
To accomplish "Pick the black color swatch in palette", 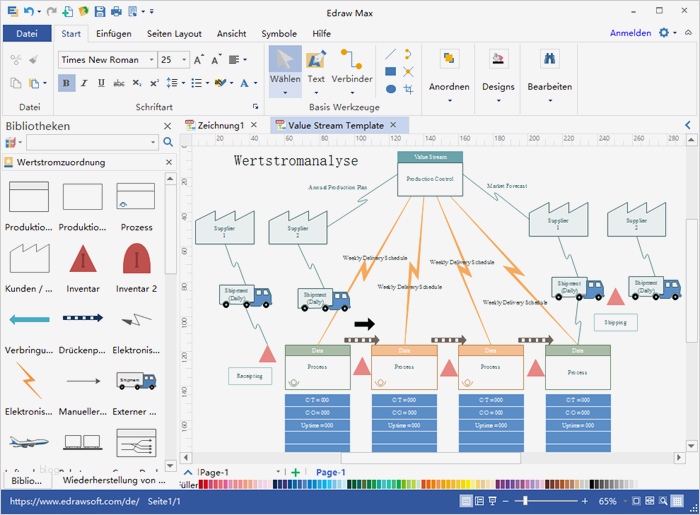I will tap(592, 484).
